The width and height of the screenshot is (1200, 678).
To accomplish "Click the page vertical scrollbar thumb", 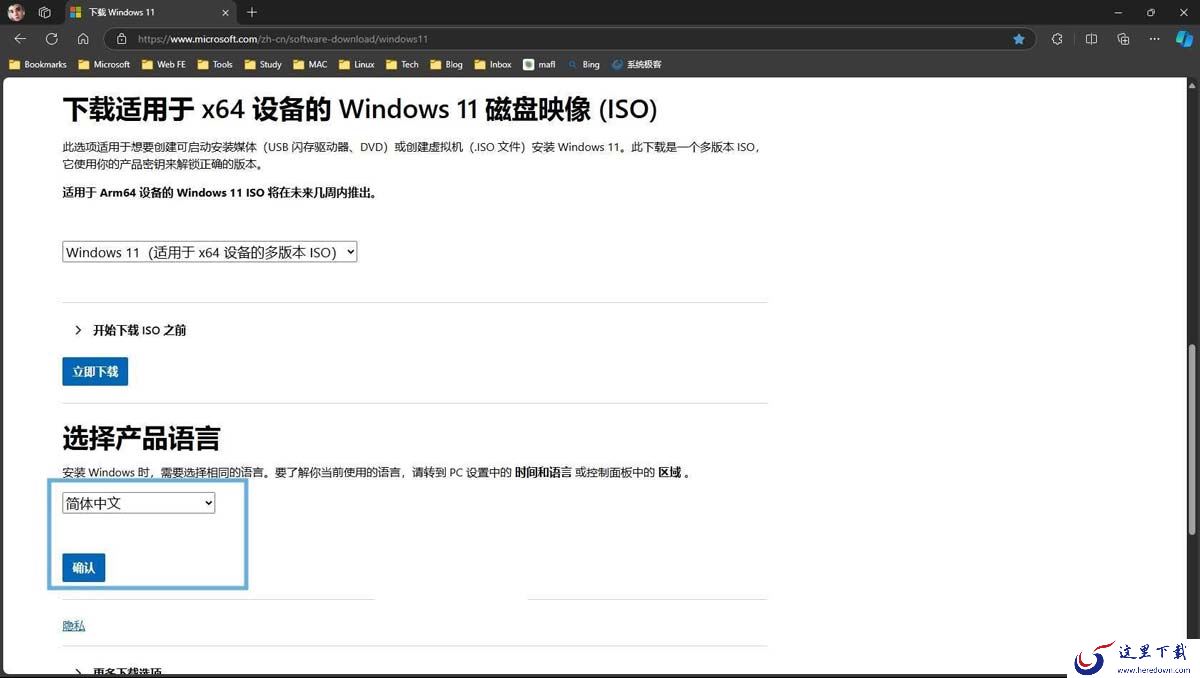I will 1191,439.
